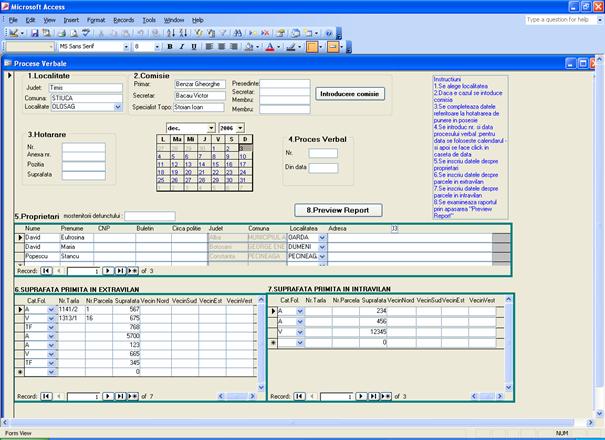The height and width of the screenshot is (440, 605).
Task: Toggle Underline formatting button
Action: click(x=196, y=47)
